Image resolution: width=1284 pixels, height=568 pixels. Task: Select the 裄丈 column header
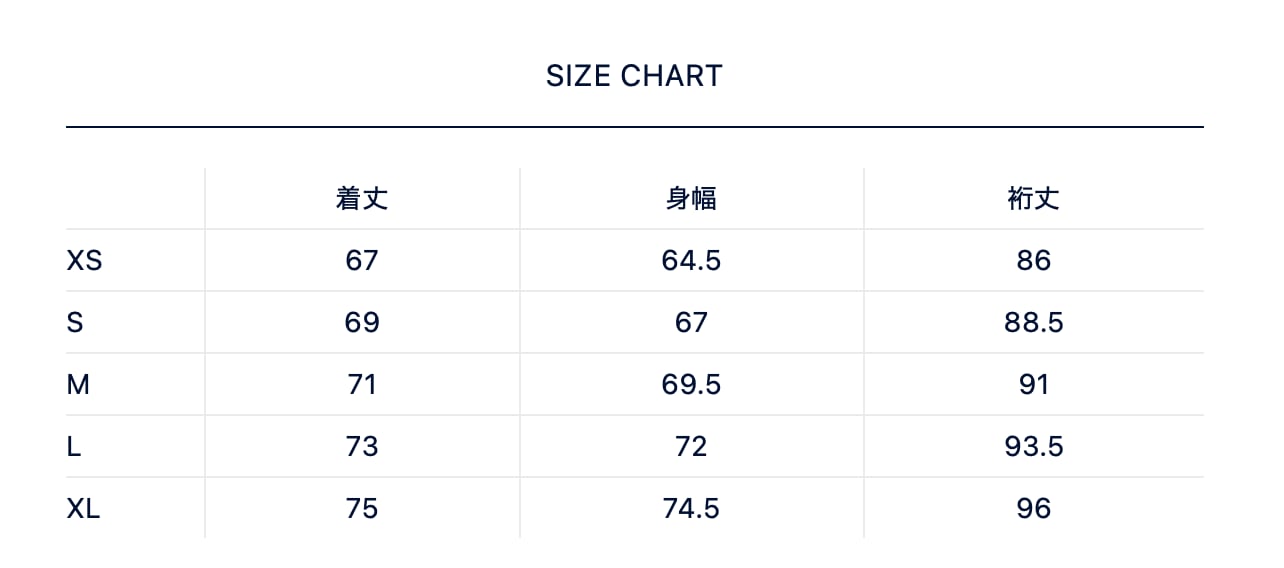1033,199
